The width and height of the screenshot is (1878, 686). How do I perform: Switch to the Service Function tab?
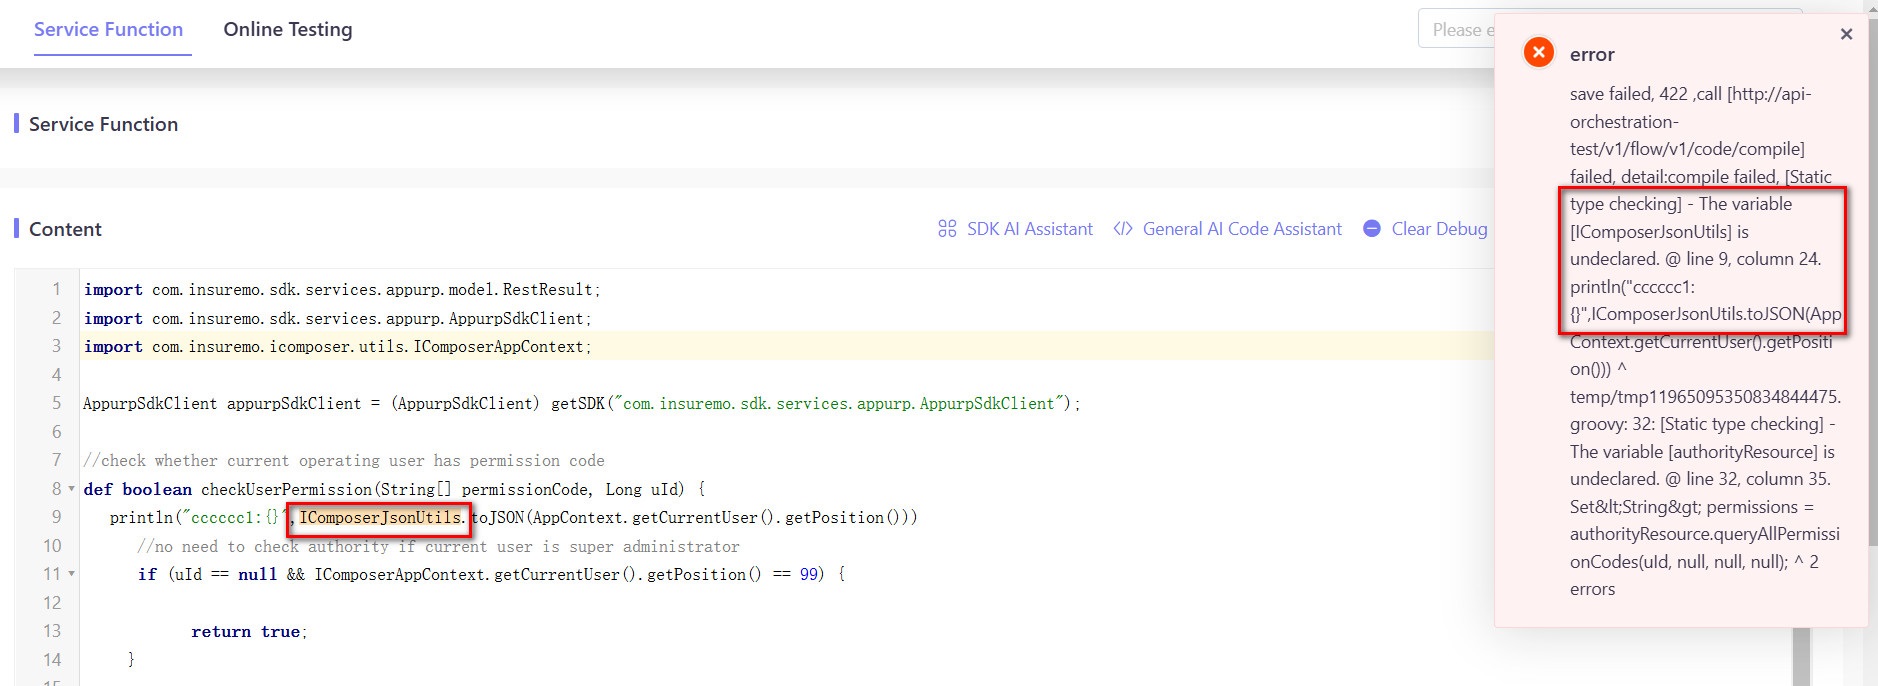click(108, 30)
